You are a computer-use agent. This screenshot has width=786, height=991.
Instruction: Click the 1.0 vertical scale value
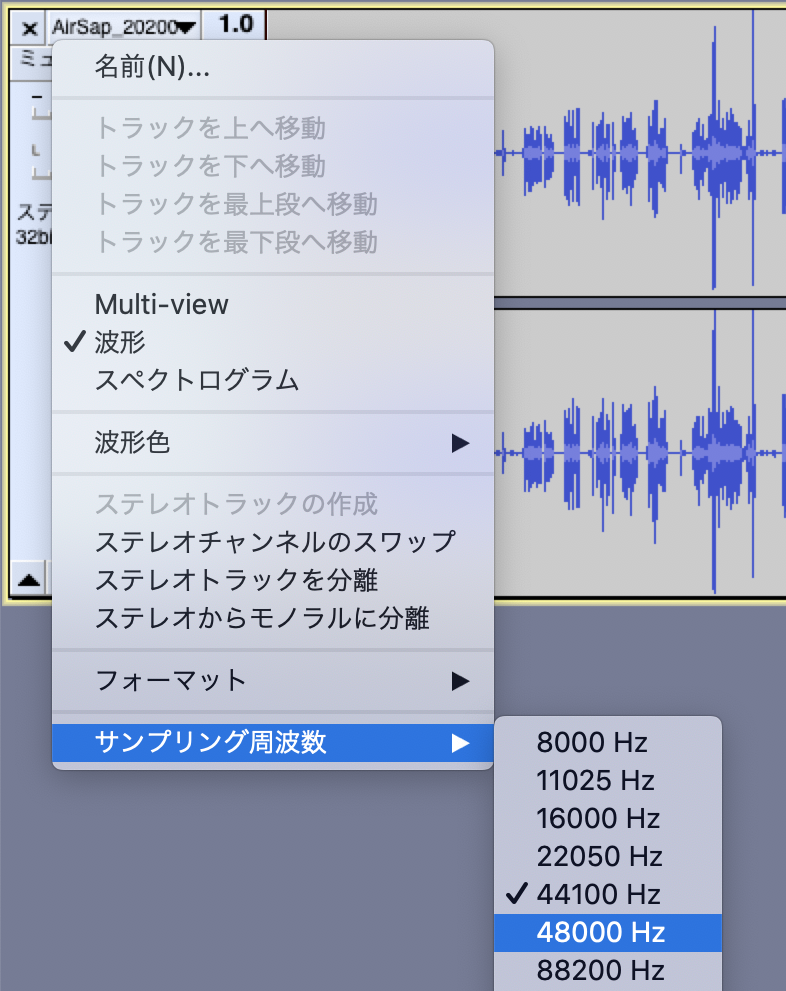click(x=235, y=25)
